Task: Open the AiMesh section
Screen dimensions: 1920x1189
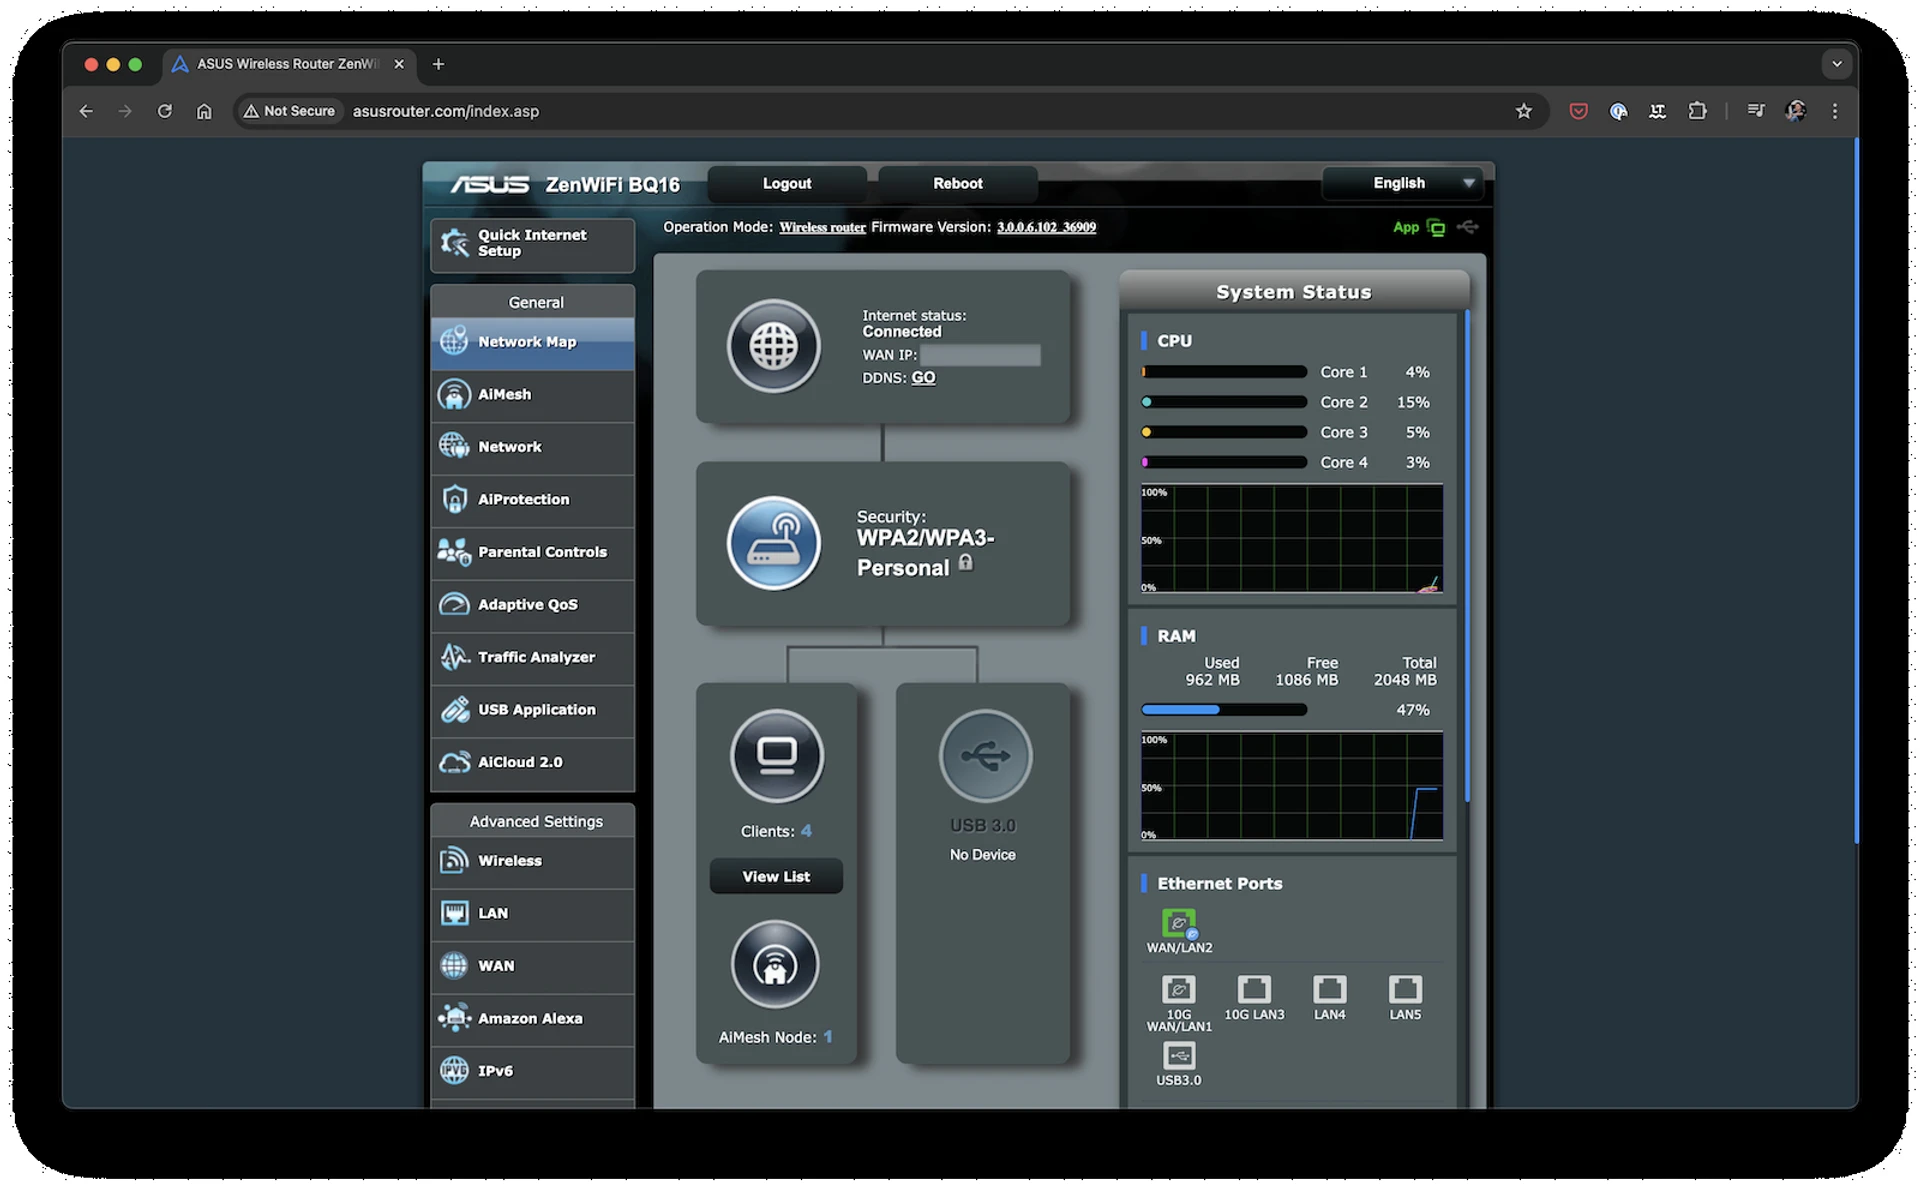Action: [x=532, y=395]
